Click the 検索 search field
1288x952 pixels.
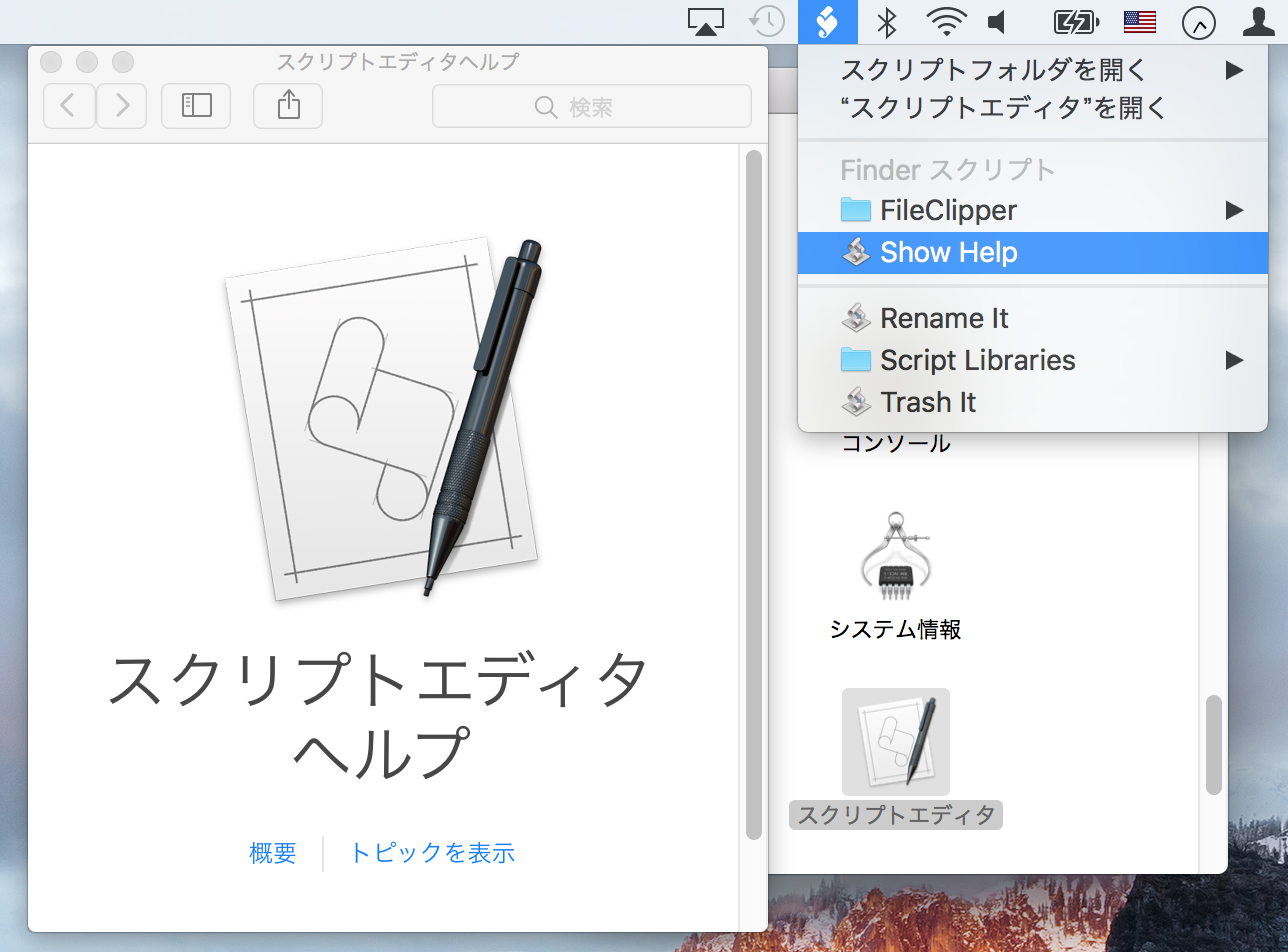coord(591,106)
